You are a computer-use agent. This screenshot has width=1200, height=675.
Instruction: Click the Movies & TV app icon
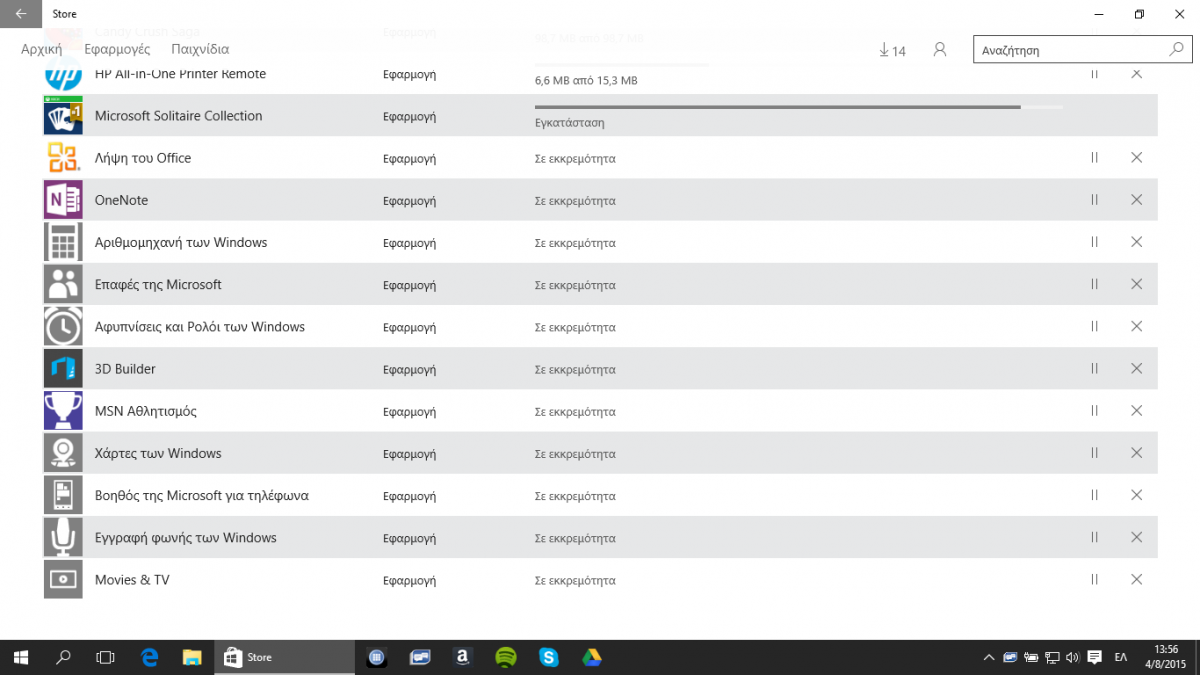(63, 580)
